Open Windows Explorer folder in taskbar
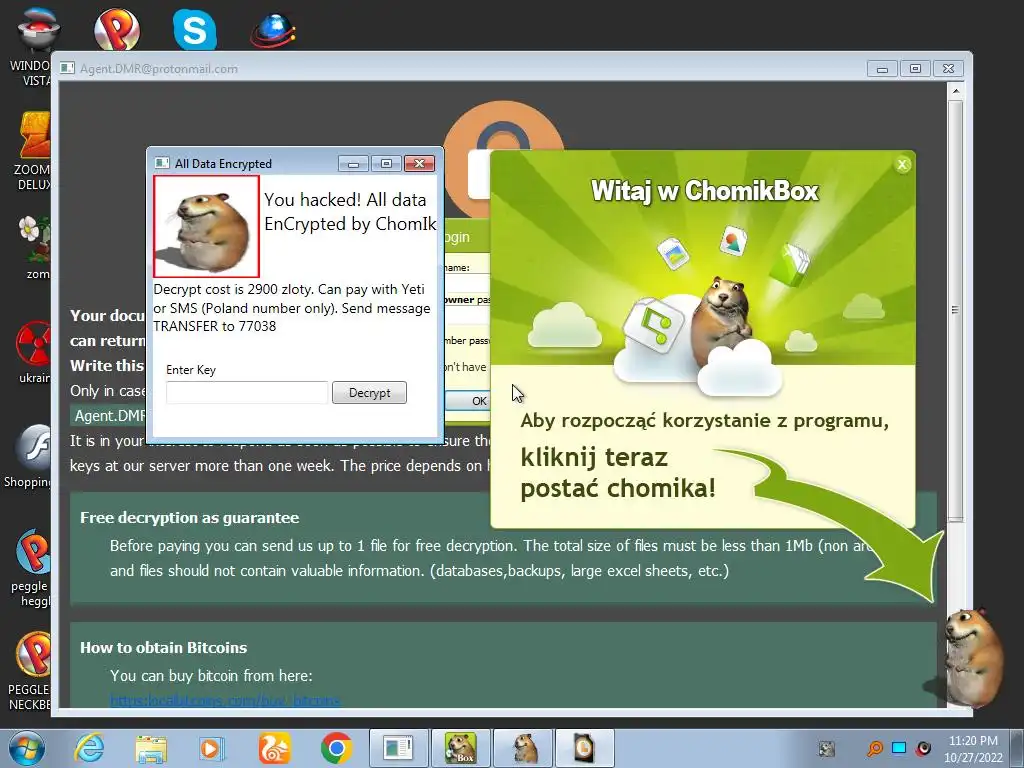Image resolution: width=1024 pixels, height=768 pixels. point(151,748)
